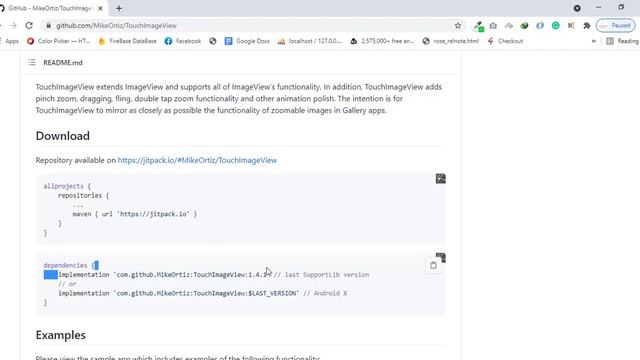This screenshot has width=640, height=360.
Task: Open the camera screenshot extension
Action: pyautogui.click(x=493, y=26)
